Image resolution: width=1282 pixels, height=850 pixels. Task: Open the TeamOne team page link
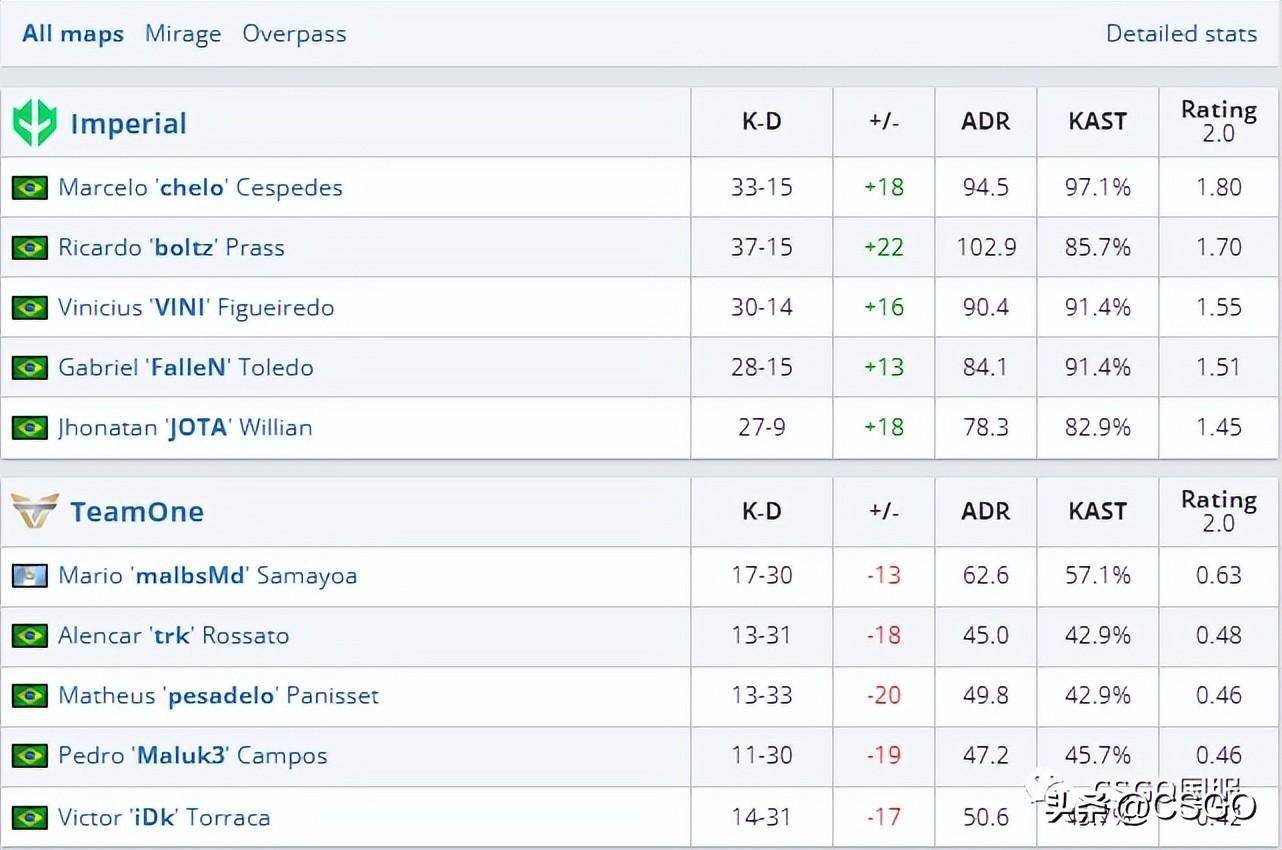[x=137, y=512]
